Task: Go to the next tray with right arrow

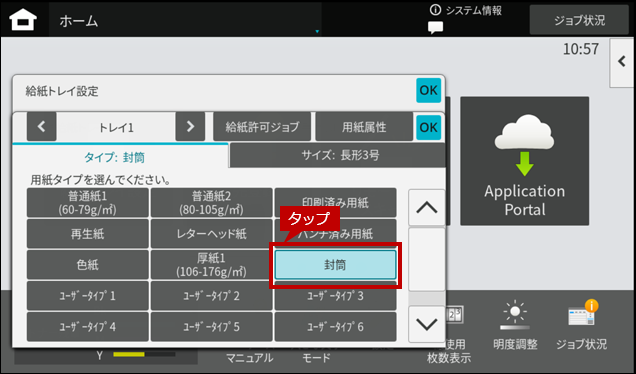Action: pos(190,127)
